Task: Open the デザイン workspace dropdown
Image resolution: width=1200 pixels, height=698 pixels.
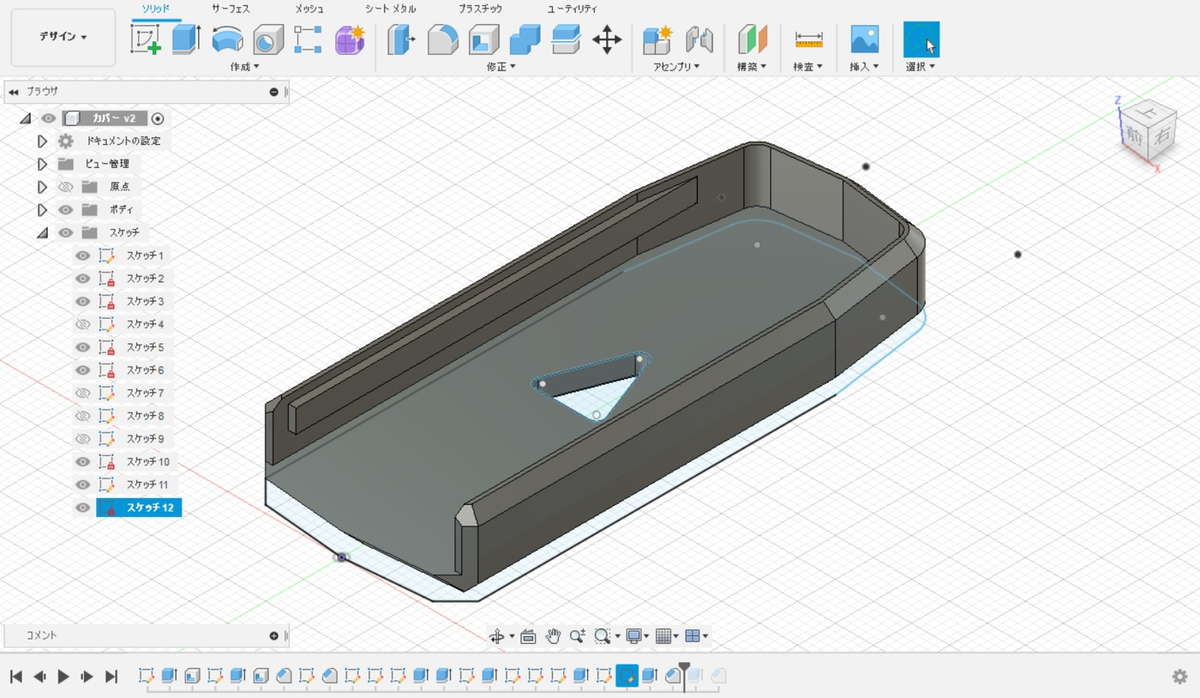Action: (x=63, y=37)
